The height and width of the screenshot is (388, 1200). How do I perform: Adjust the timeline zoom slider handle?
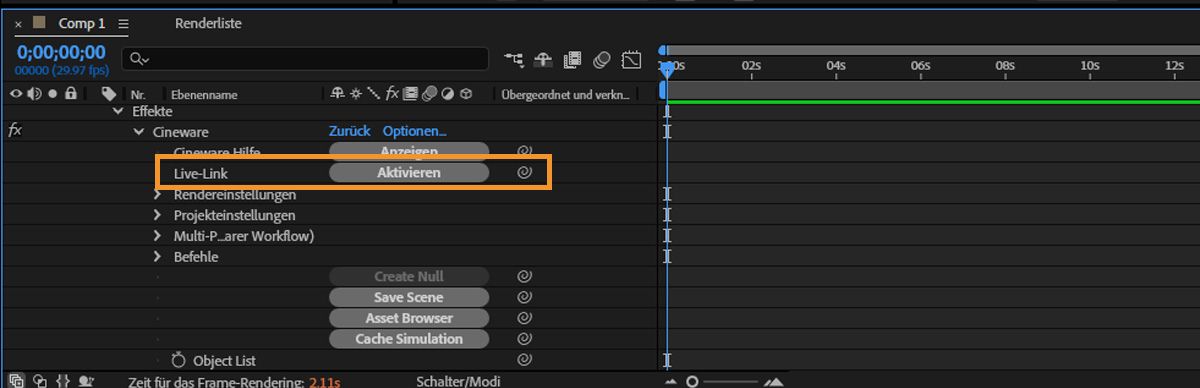[692, 381]
